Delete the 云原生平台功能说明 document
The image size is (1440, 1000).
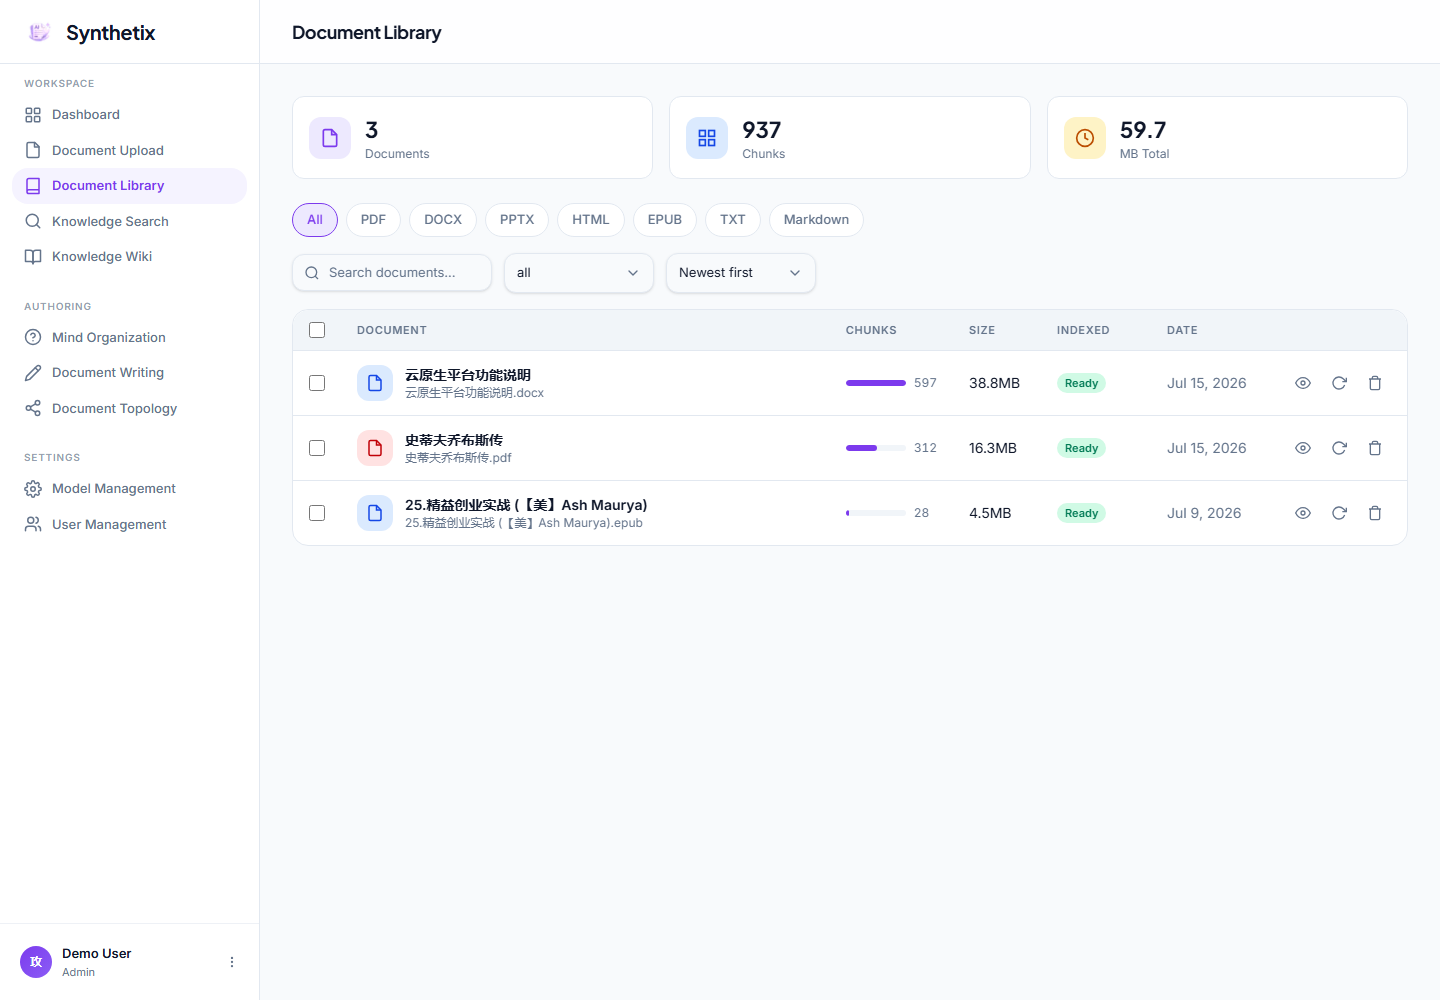[x=1375, y=383]
